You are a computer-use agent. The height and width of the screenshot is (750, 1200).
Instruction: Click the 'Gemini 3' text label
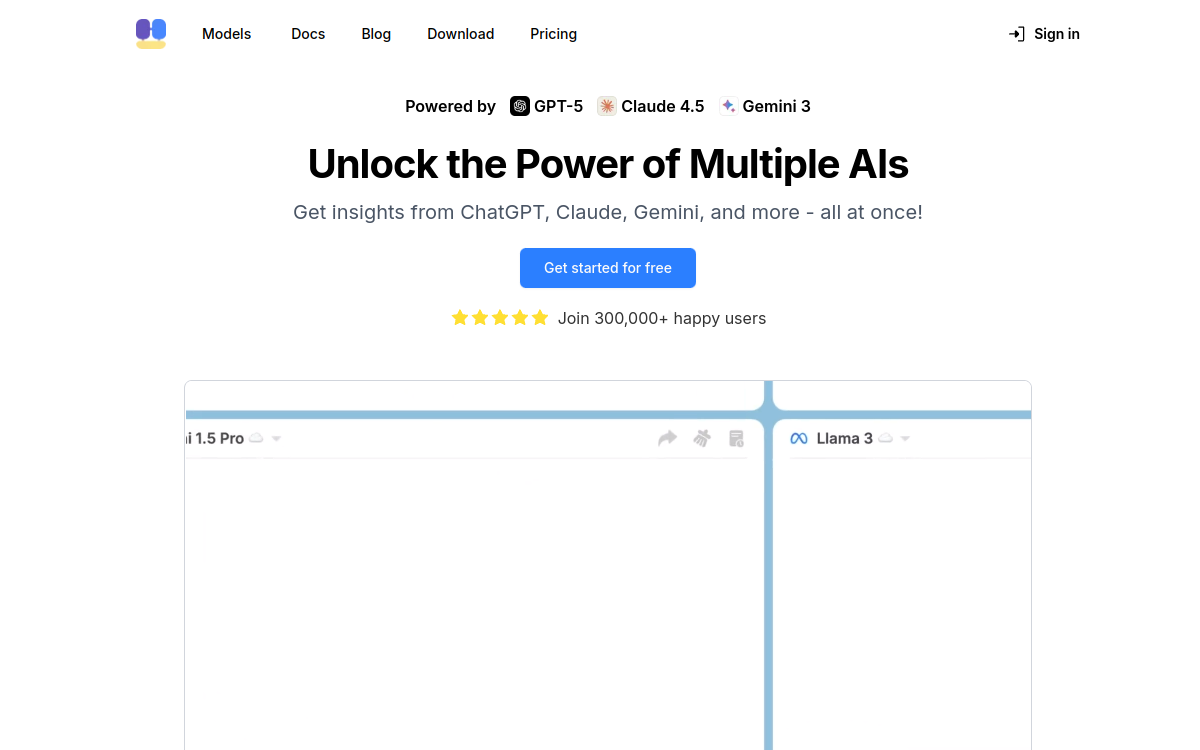[x=777, y=106]
